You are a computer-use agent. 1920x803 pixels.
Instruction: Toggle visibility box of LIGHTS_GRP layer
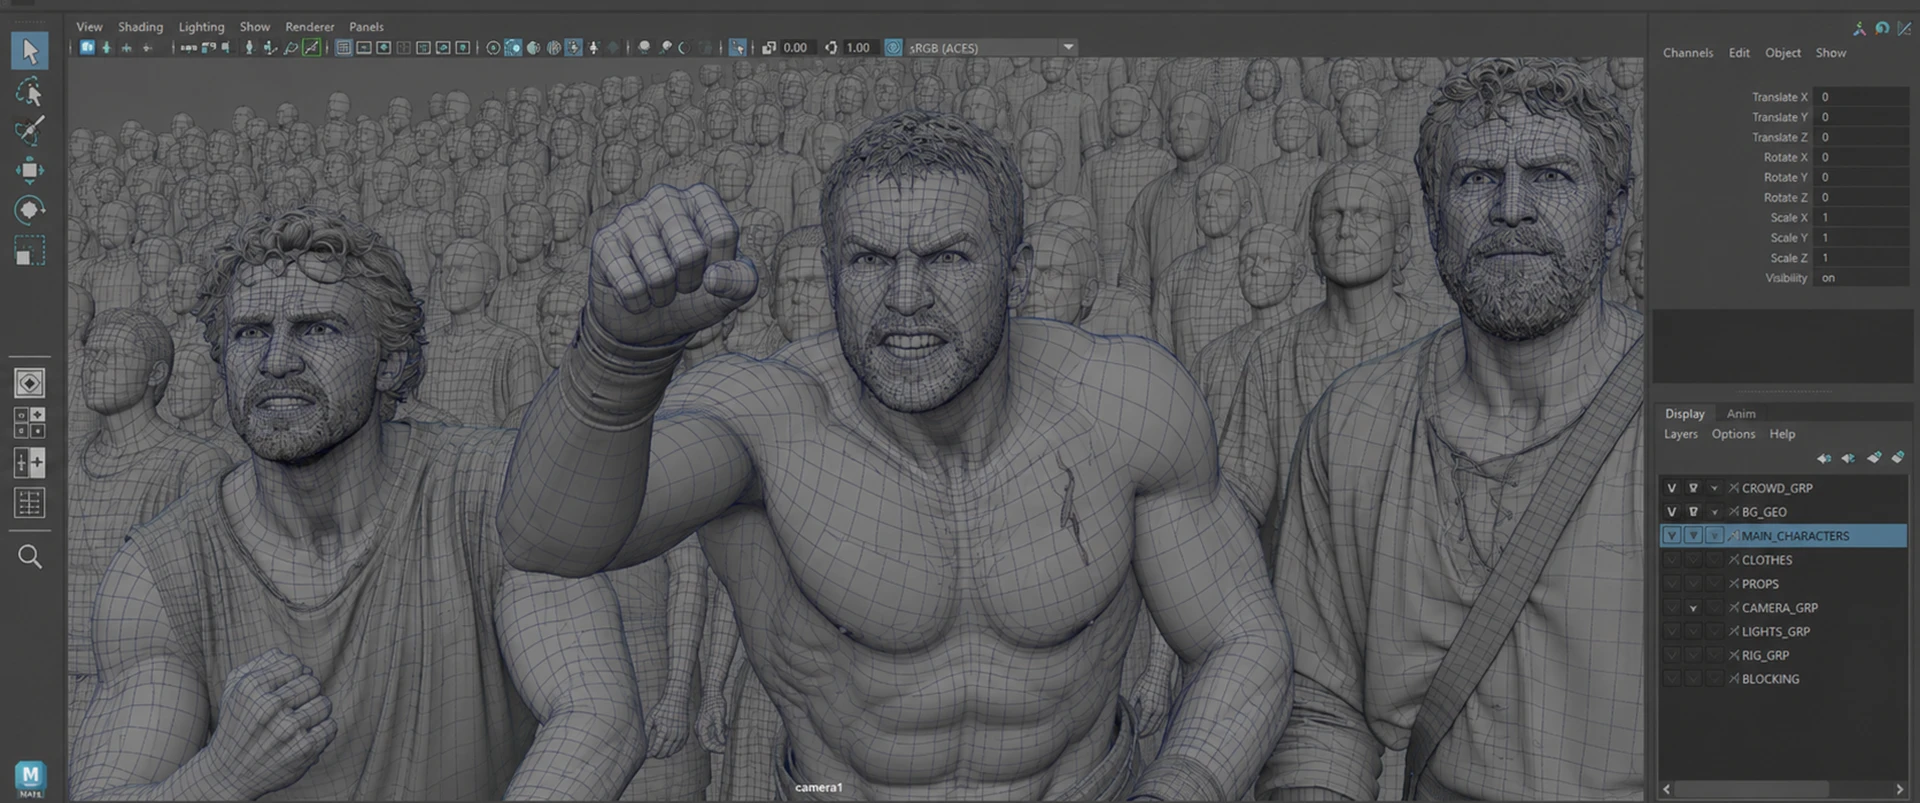(1671, 632)
